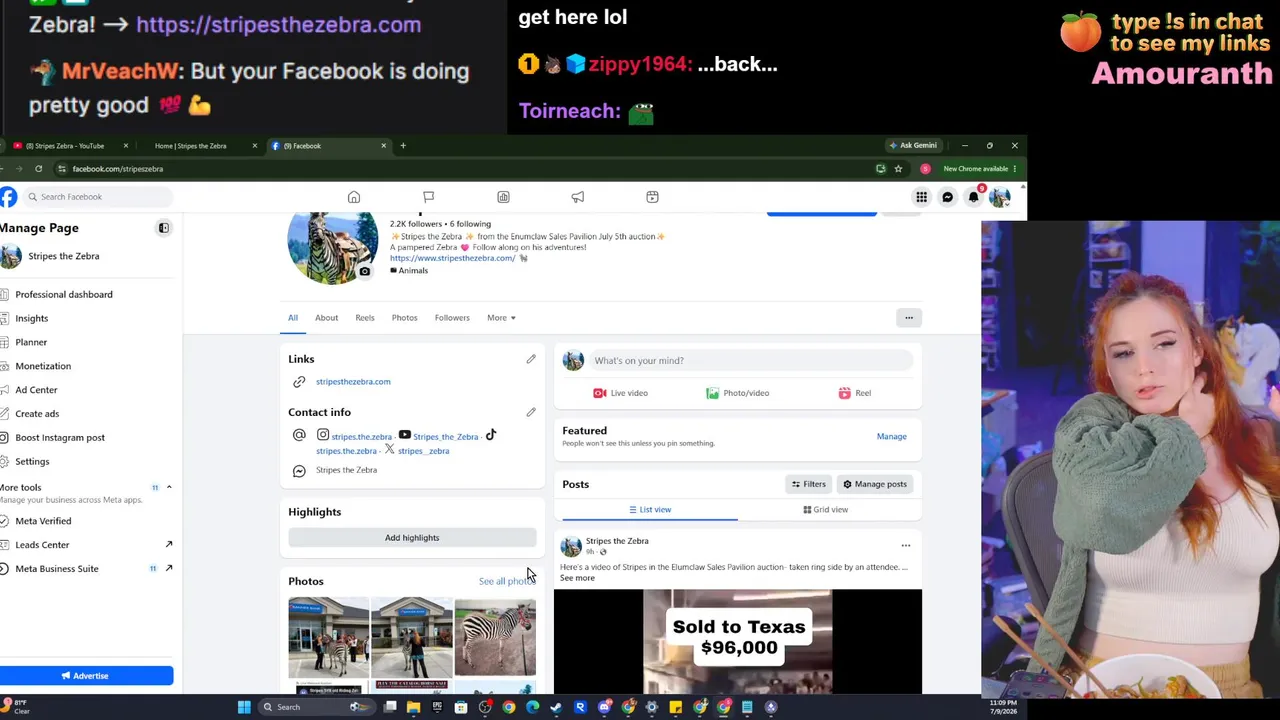1280x720 pixels.
Task: Create a Reel from the composer
Action: (855, 393)
